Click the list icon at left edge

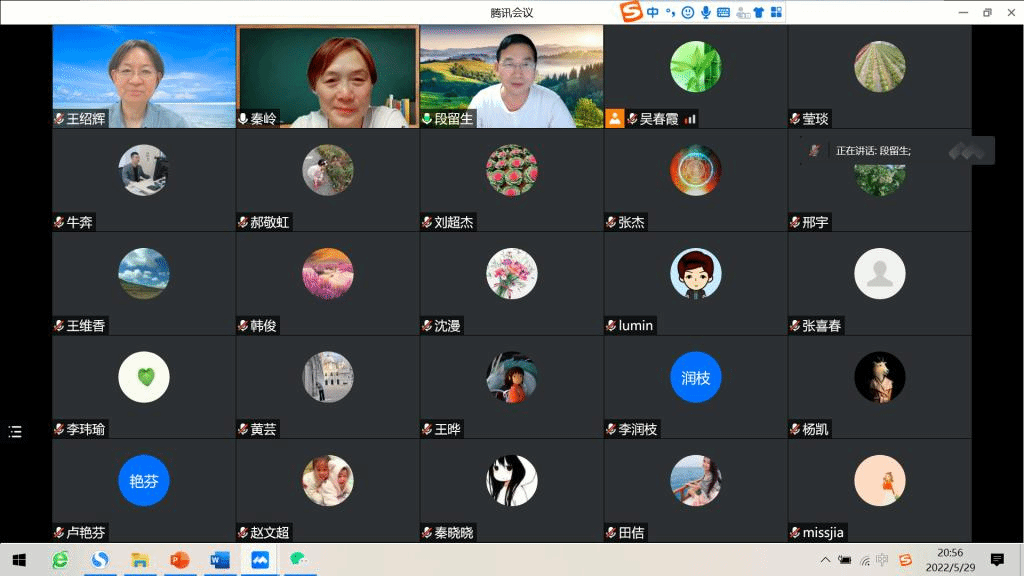pos(15,431)
